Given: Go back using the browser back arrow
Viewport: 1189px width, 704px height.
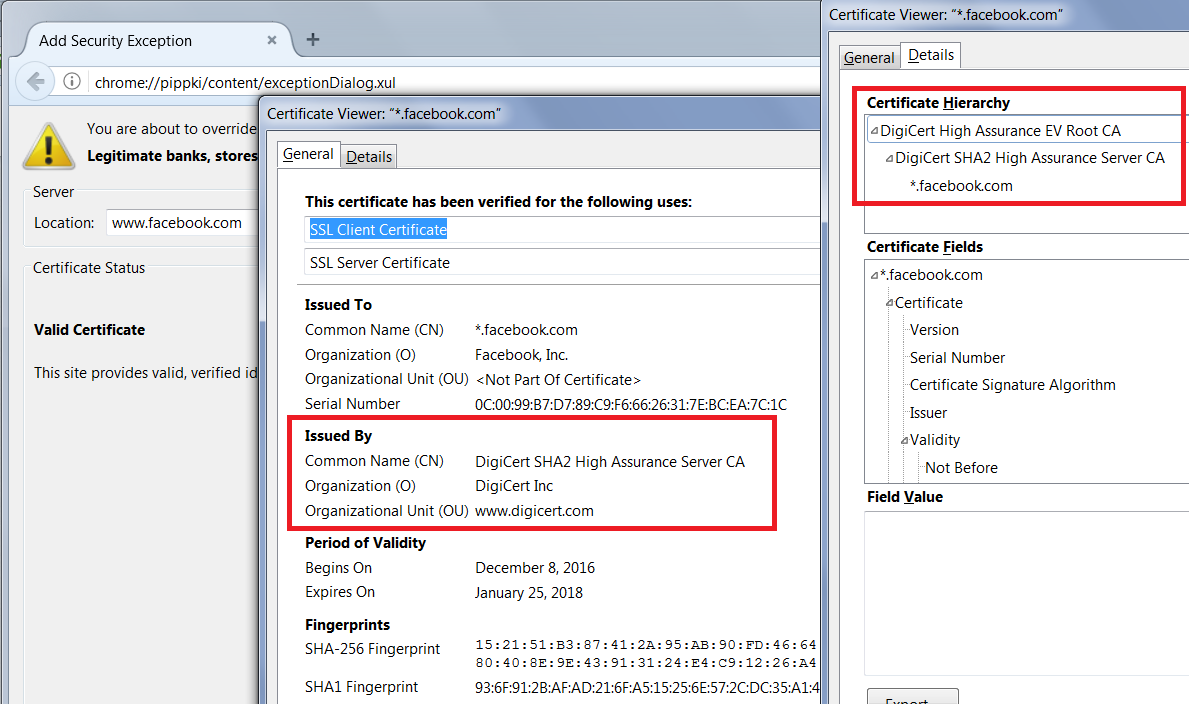Looking at the screenshot, I should click(36, 81).
